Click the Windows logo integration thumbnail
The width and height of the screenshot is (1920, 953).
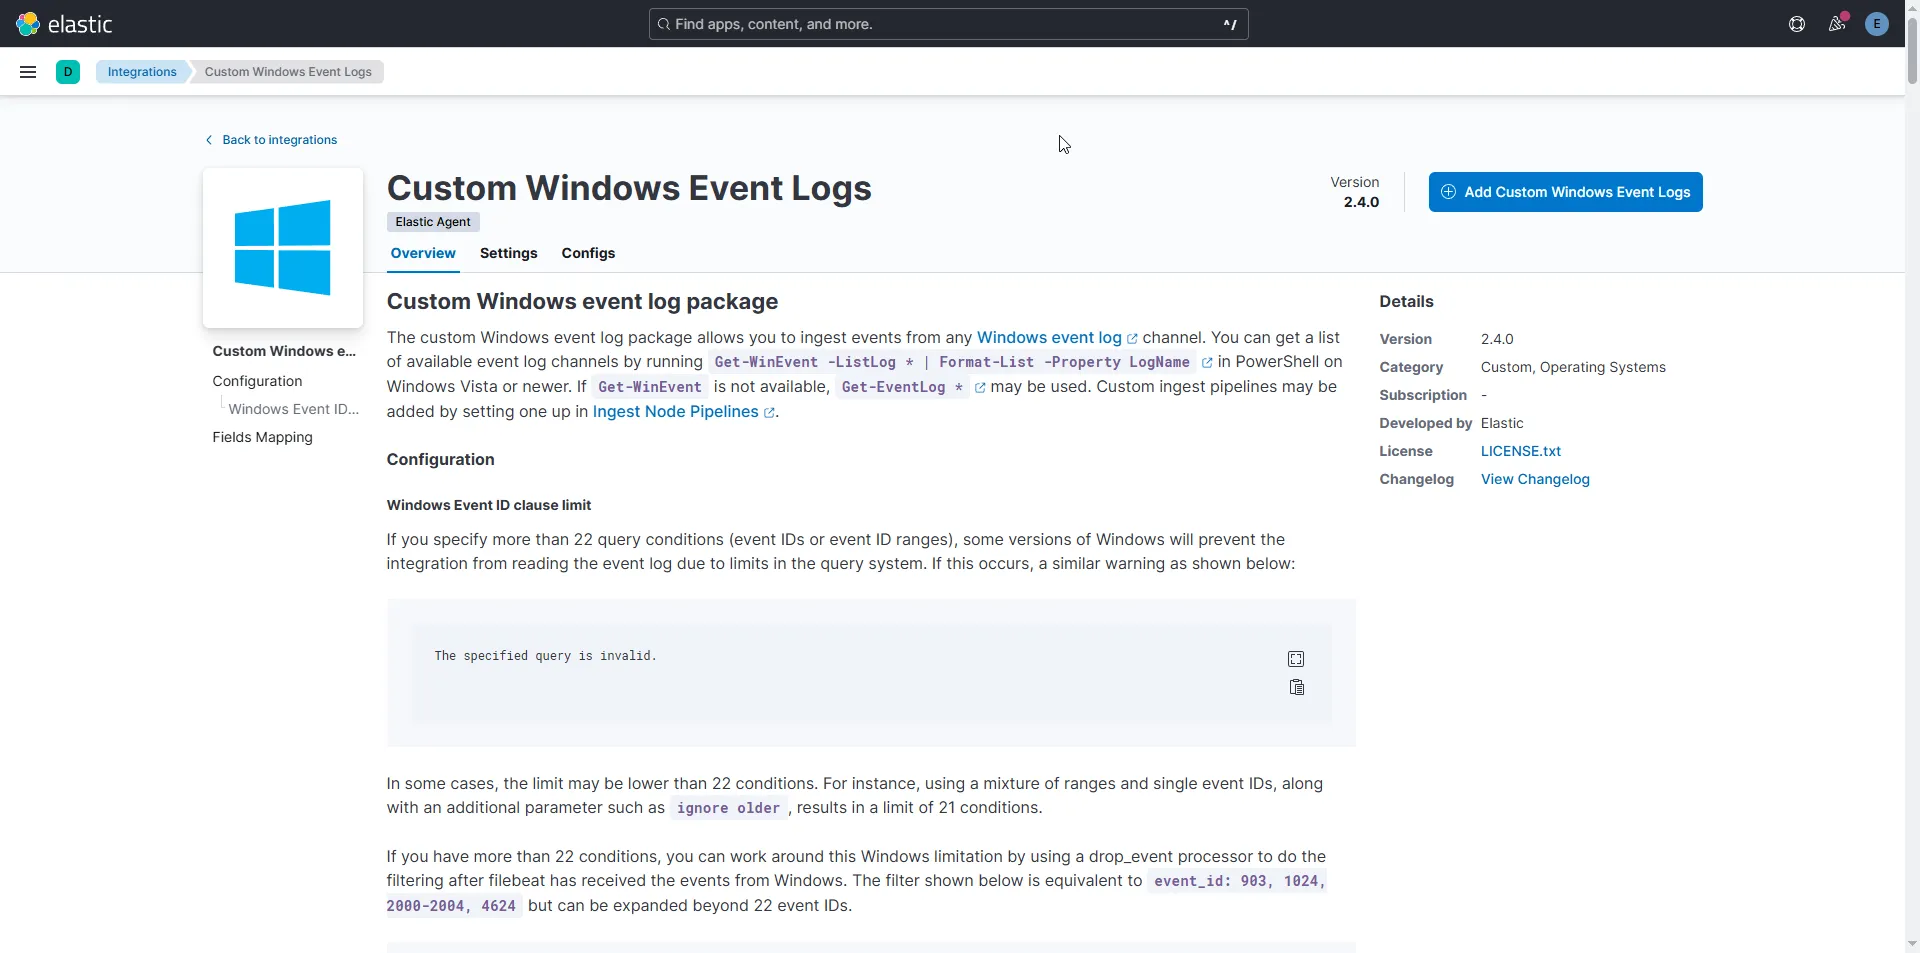(x=283, y=248)
